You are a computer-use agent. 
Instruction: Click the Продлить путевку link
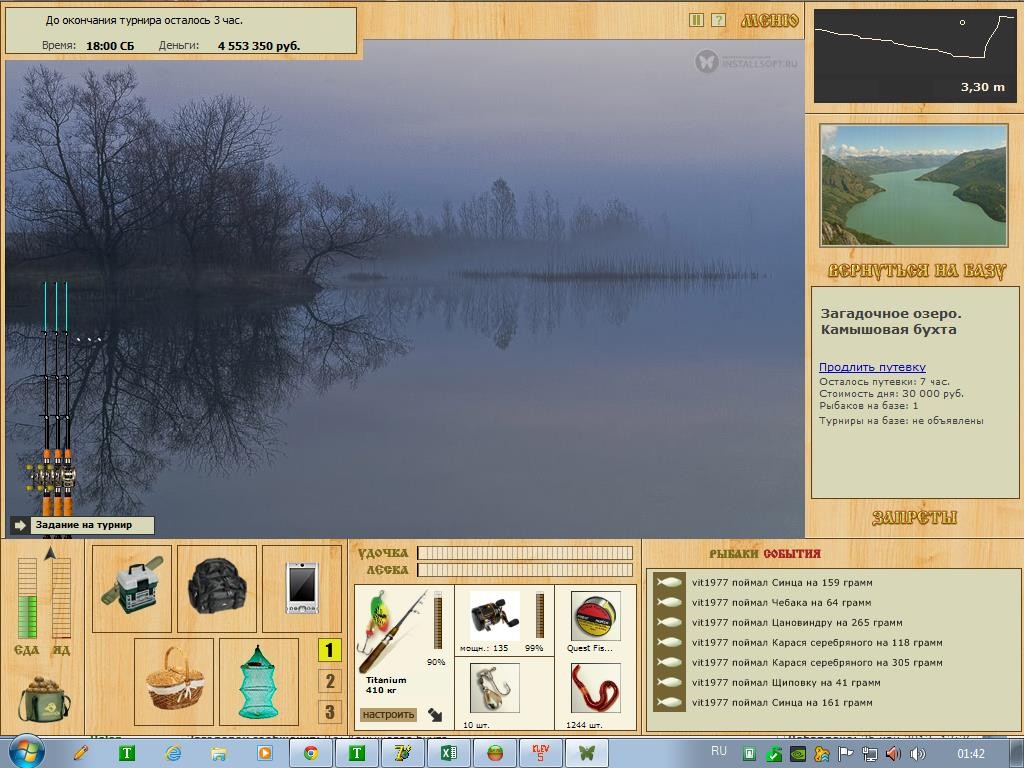872,367
